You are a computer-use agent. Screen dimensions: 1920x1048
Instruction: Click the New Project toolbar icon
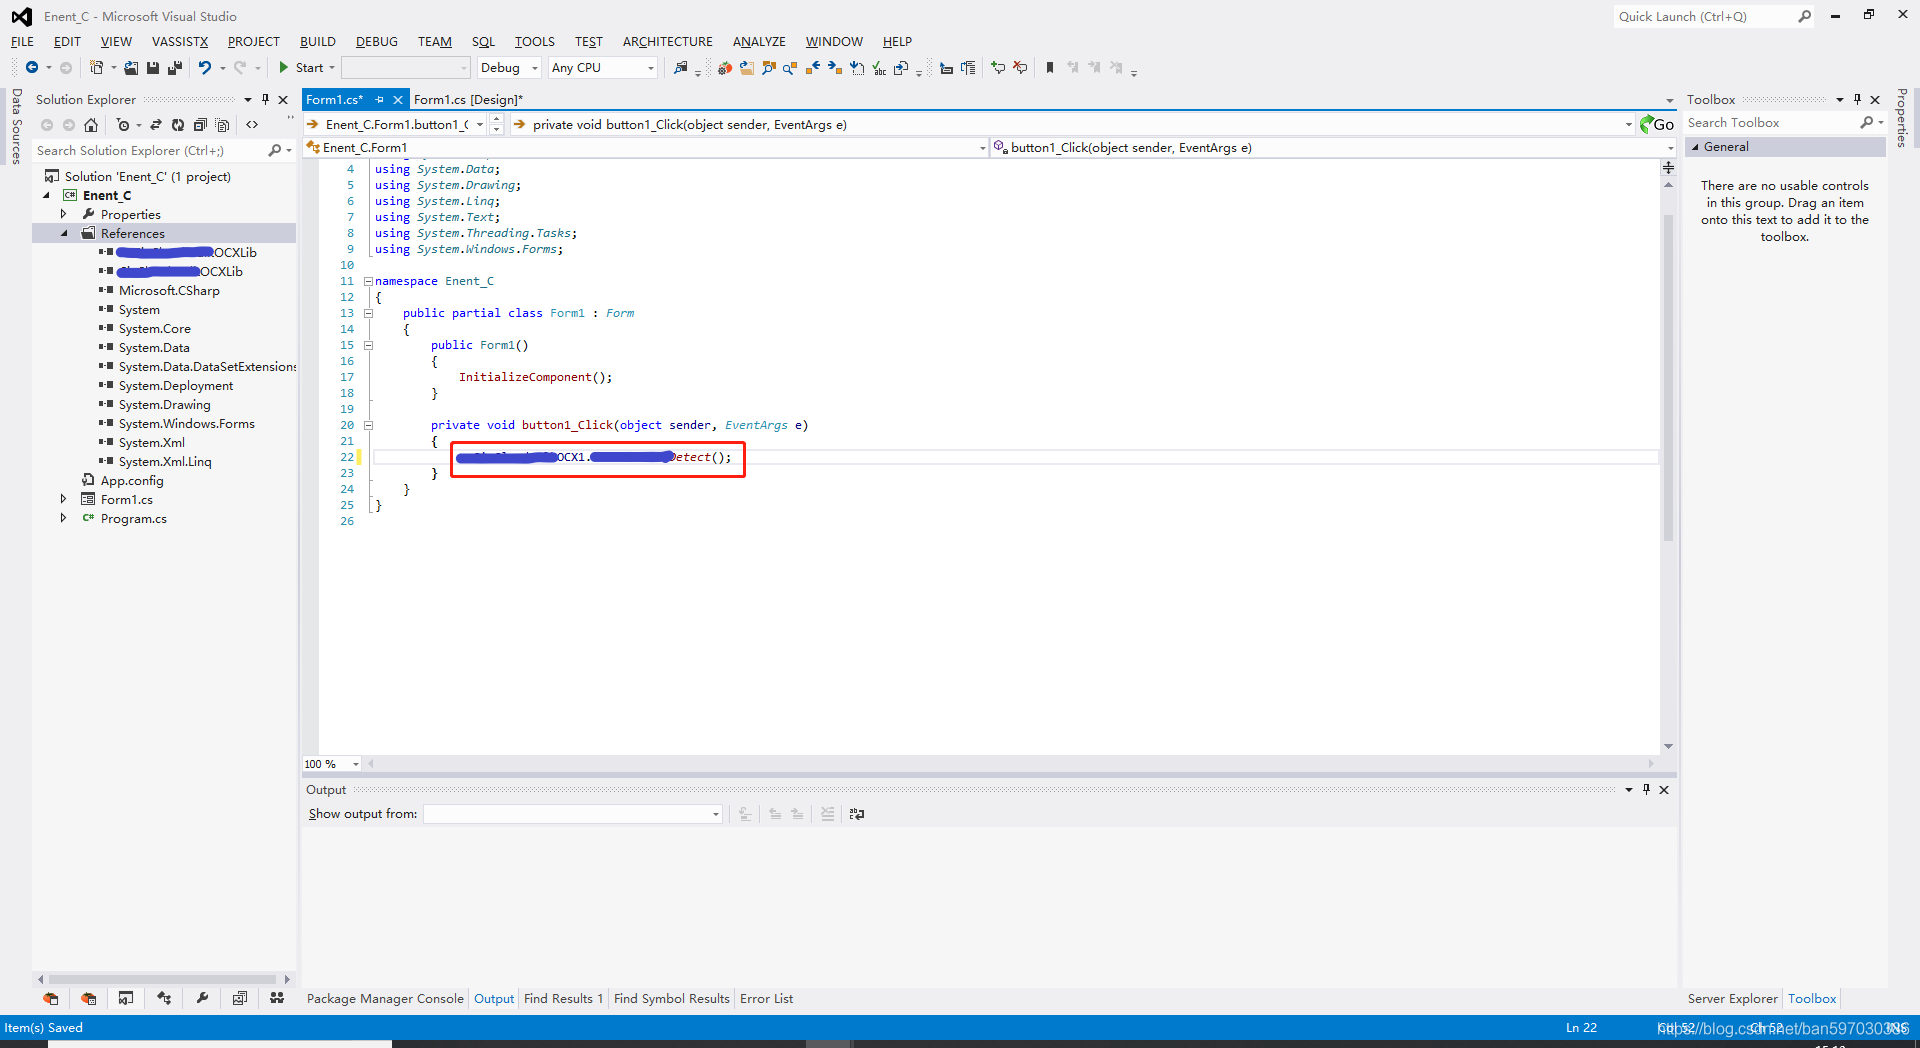tap(96, 68)
